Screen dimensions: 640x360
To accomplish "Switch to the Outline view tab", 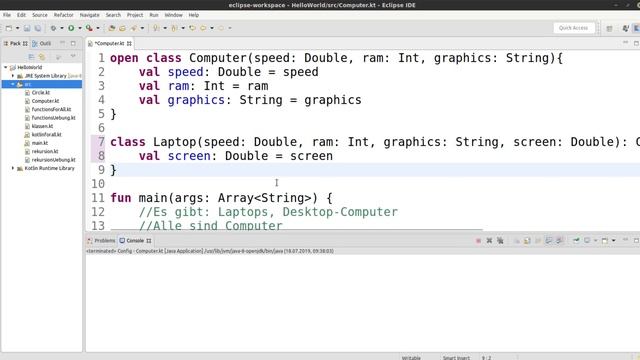I will pos(42,43).
